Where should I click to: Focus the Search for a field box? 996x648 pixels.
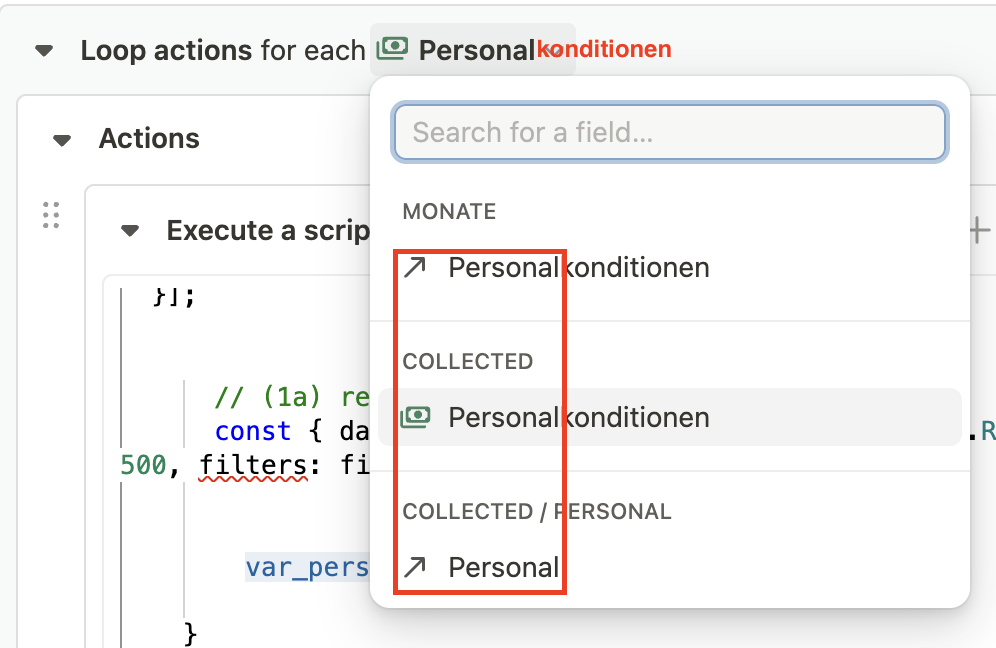[670, 132]
